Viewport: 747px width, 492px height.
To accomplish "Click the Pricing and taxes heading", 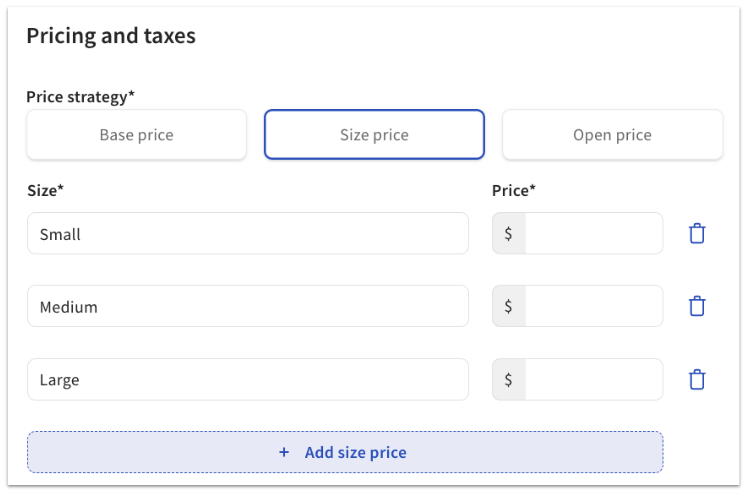I will (111, 36).
